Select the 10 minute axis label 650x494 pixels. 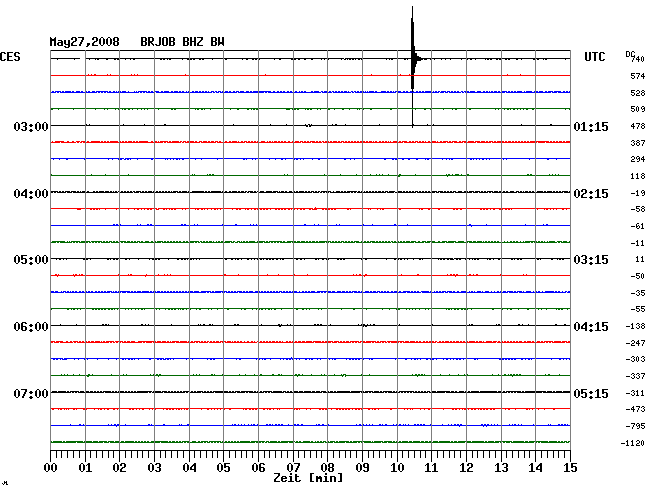point(397,468)
